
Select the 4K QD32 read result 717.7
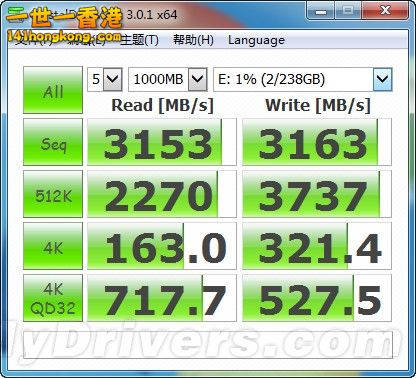tap(162, 298)
